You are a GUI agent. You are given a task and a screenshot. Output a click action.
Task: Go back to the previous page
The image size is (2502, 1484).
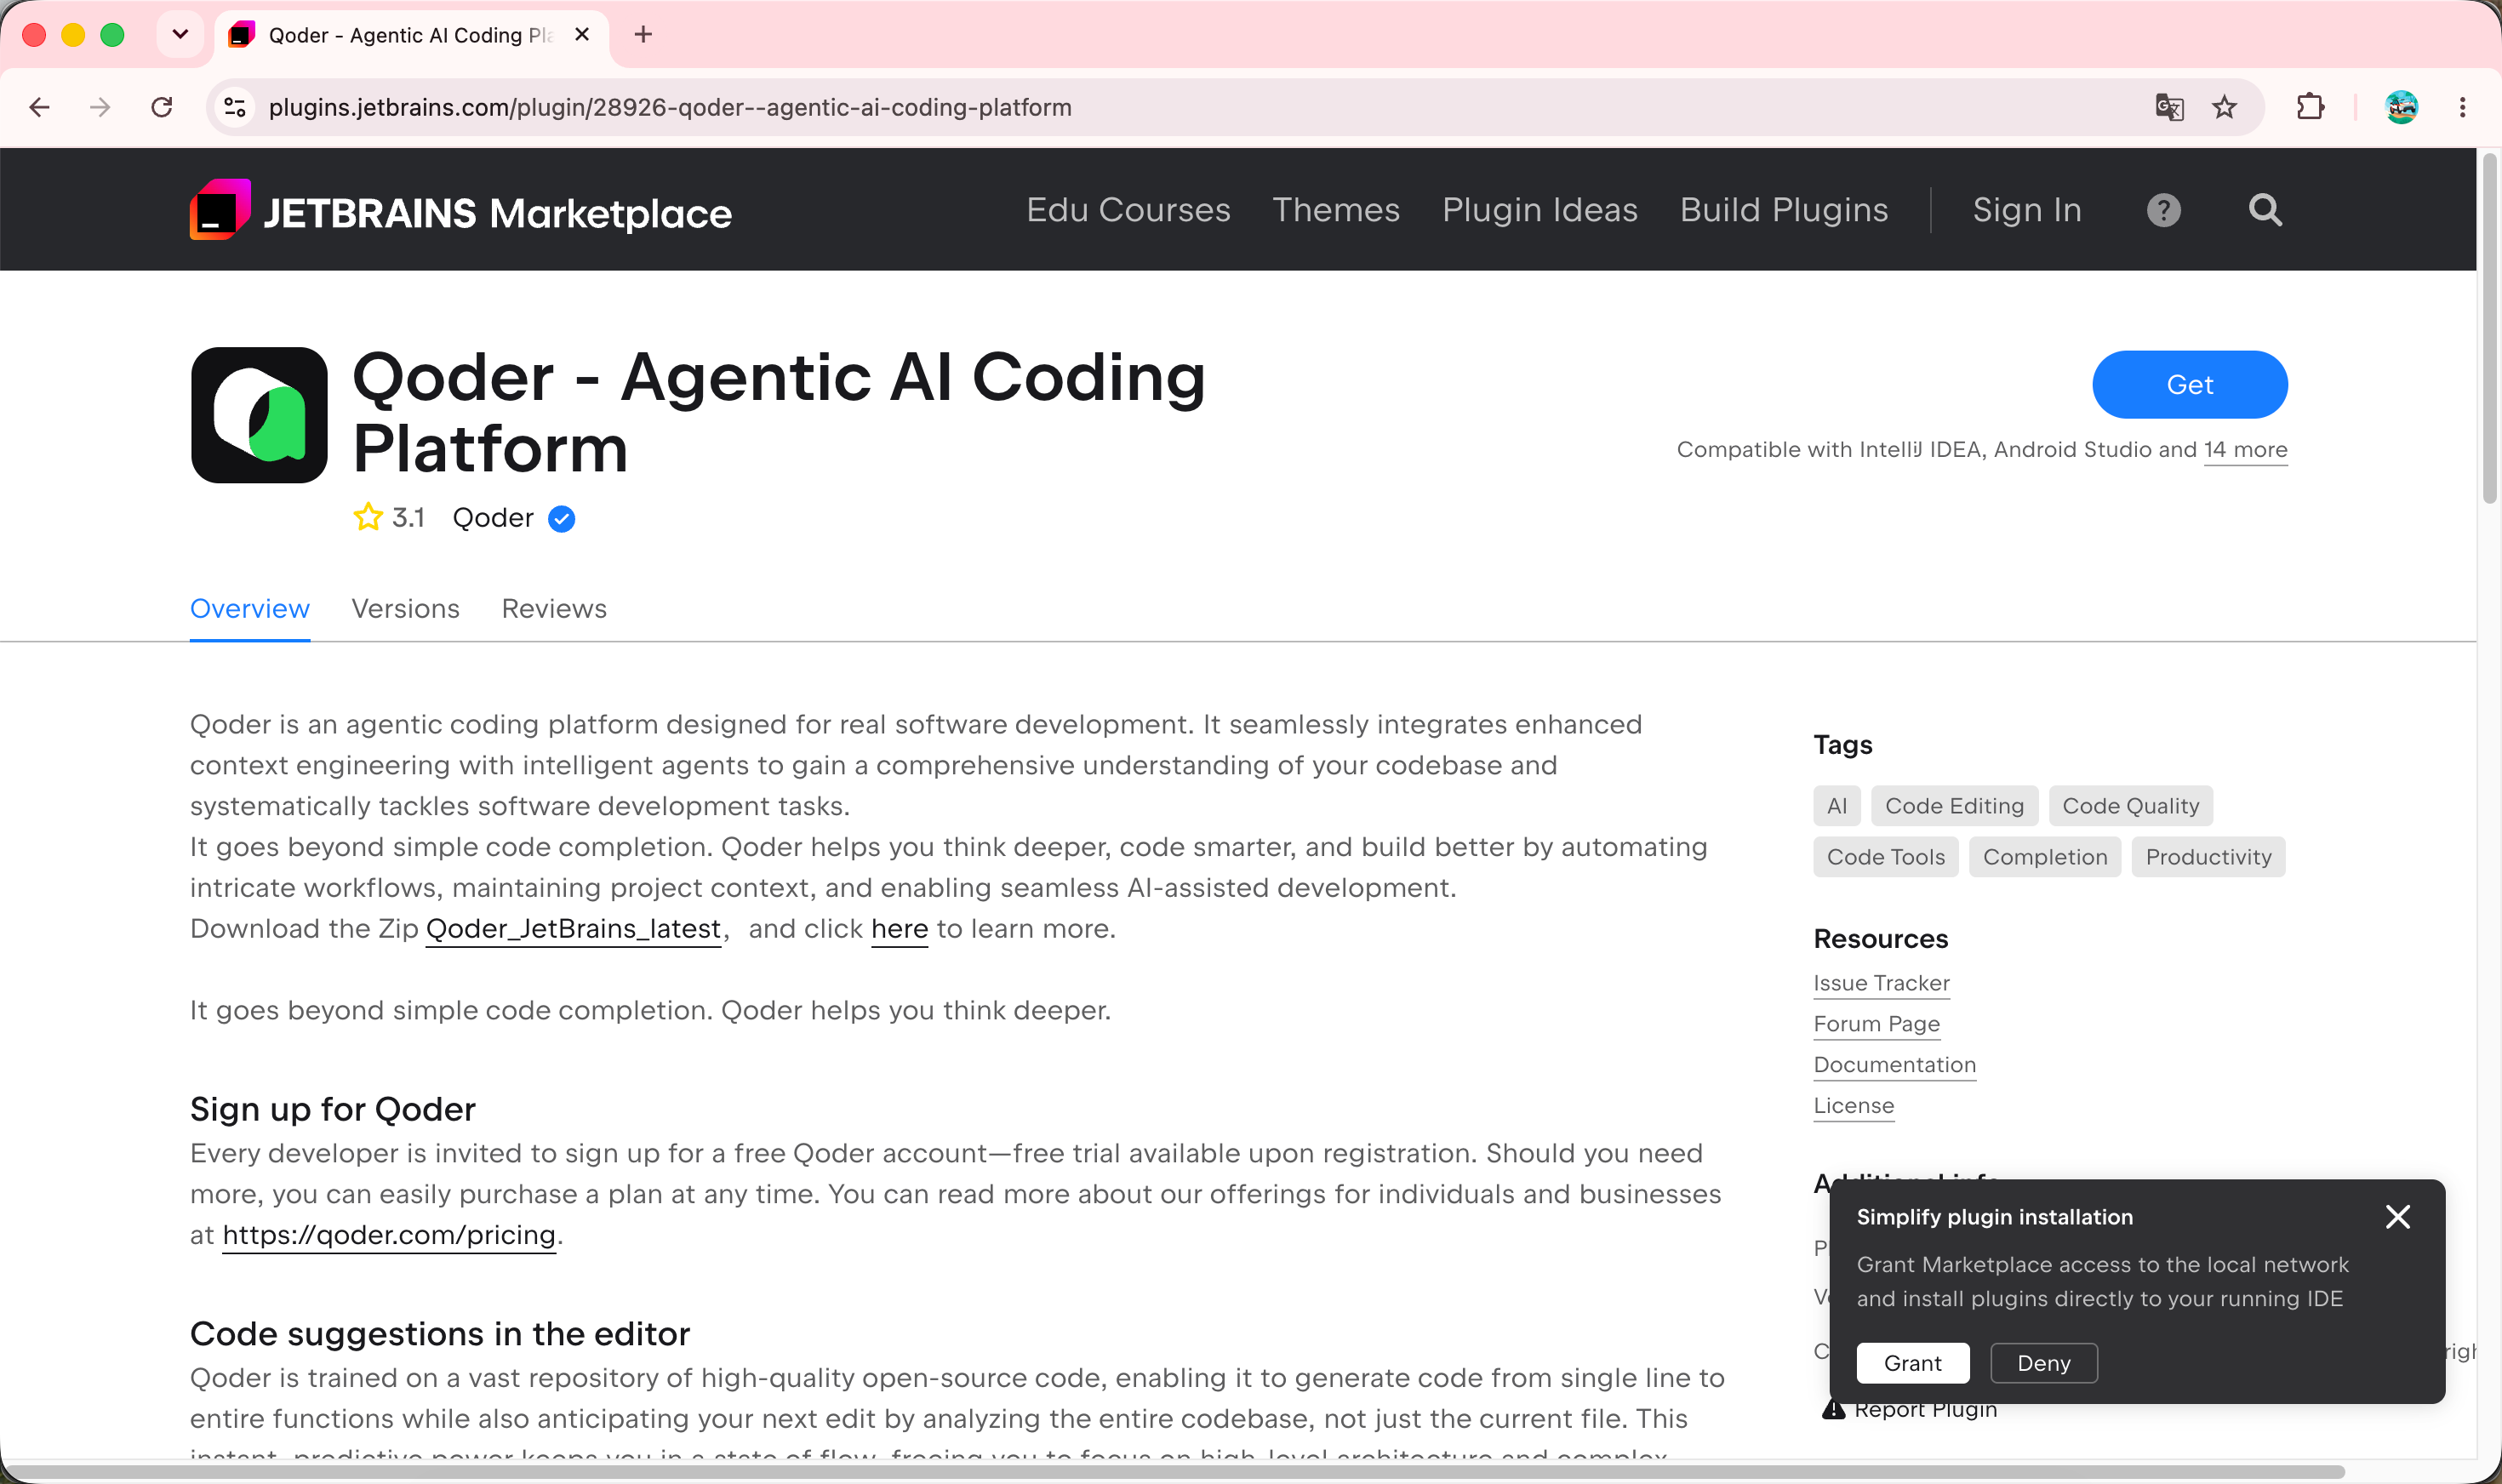point(40,107)
